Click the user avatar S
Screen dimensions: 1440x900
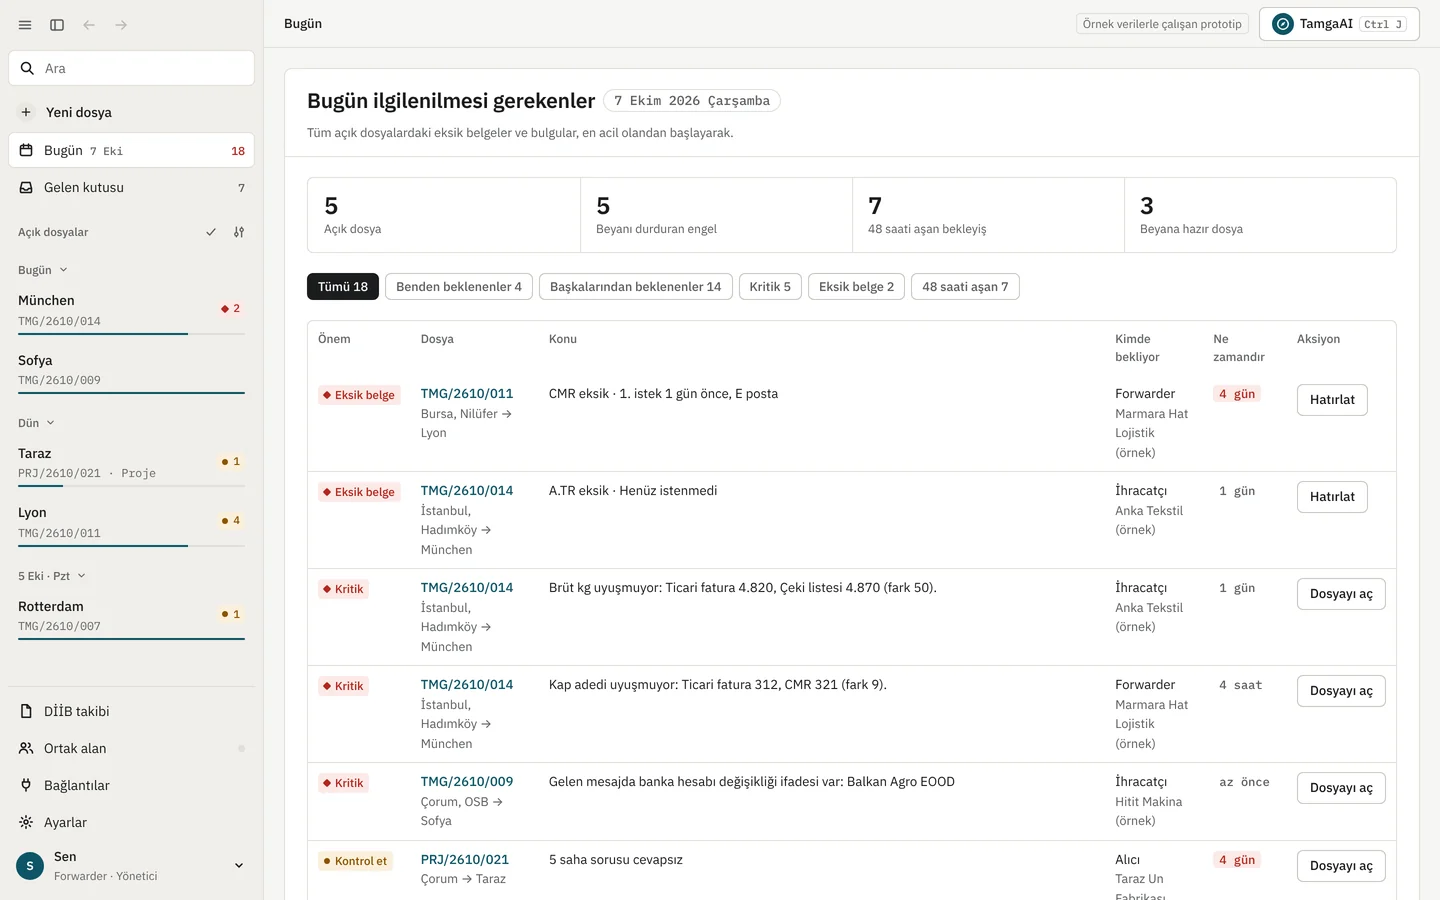pos(30,866)
